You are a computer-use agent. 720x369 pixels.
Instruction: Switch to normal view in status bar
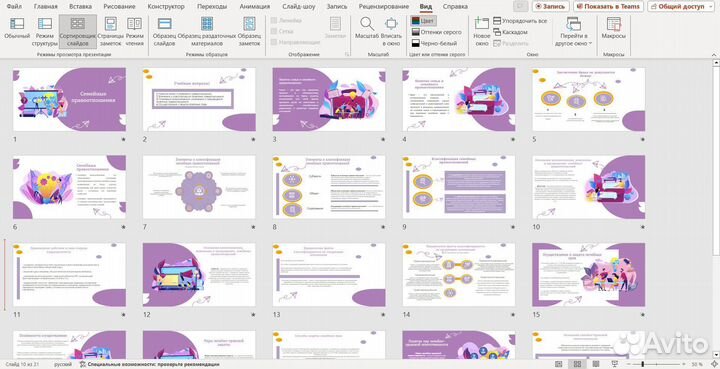[x=558, y=364]
